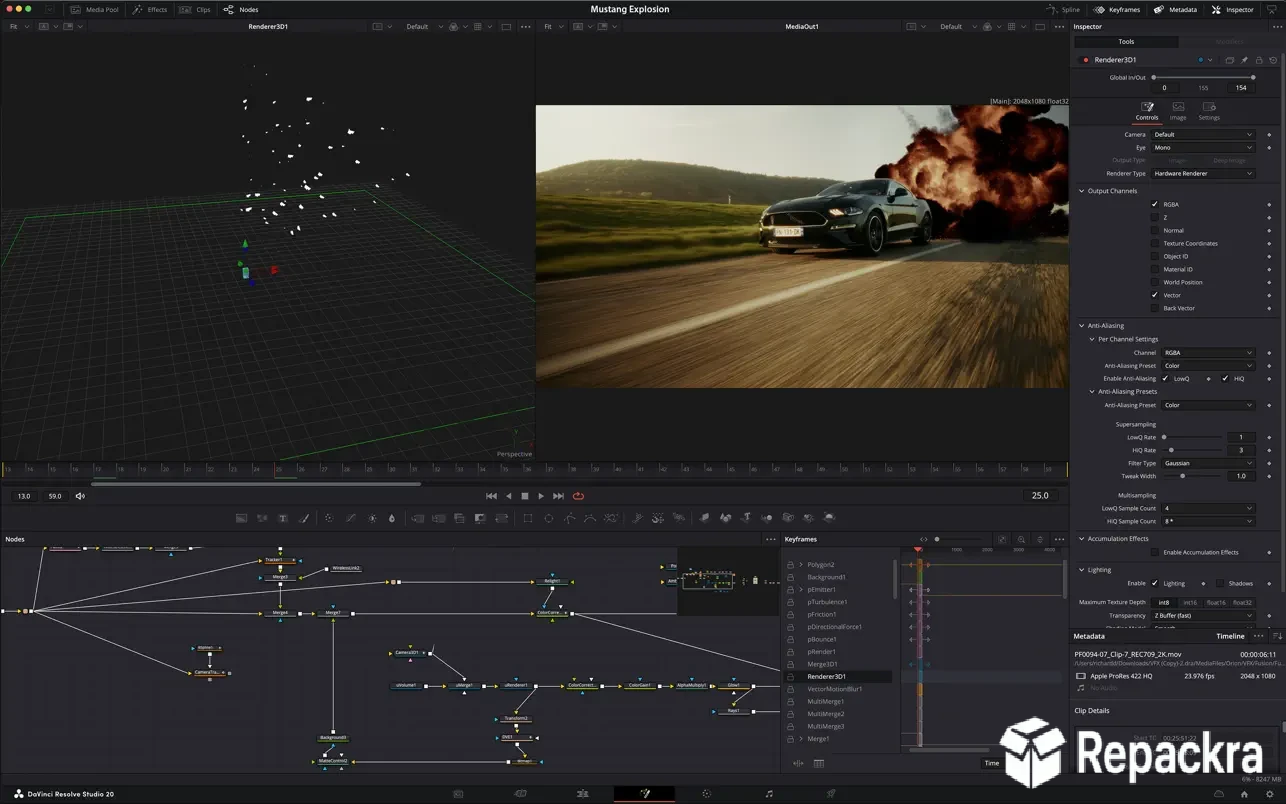This screenshot has width=1286, height=804.
Task: Switch to the Tools tab in Inspector
Action: coord(1126,42)
